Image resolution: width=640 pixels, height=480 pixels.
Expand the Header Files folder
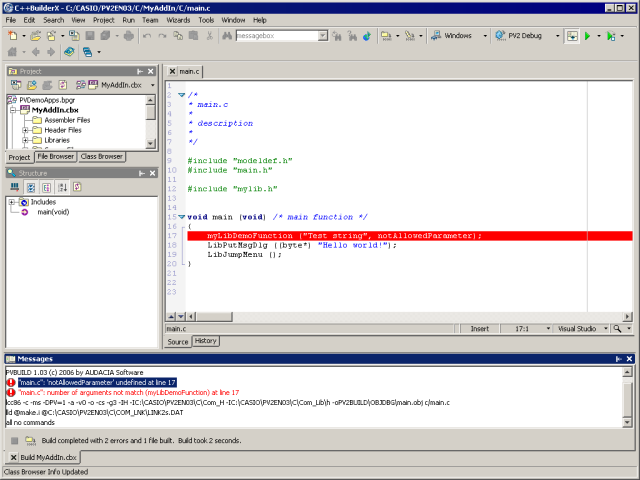[25, 130]
